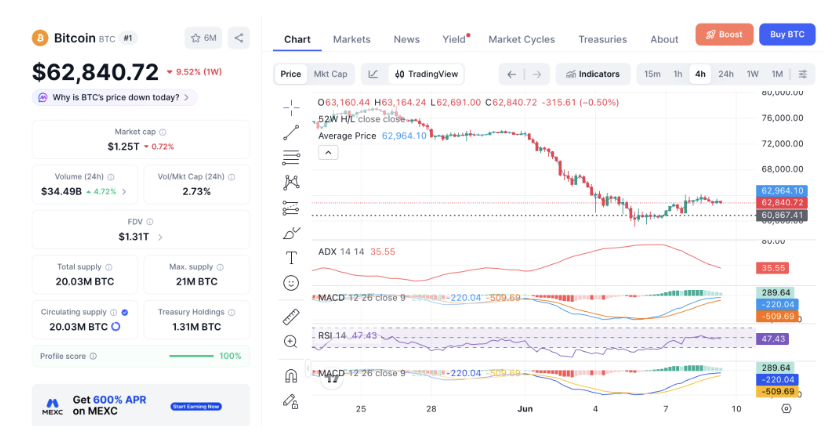Viewport: 826px width, 446px height.
Task: Click the Bitcoin logo icon
Action: 40,38
